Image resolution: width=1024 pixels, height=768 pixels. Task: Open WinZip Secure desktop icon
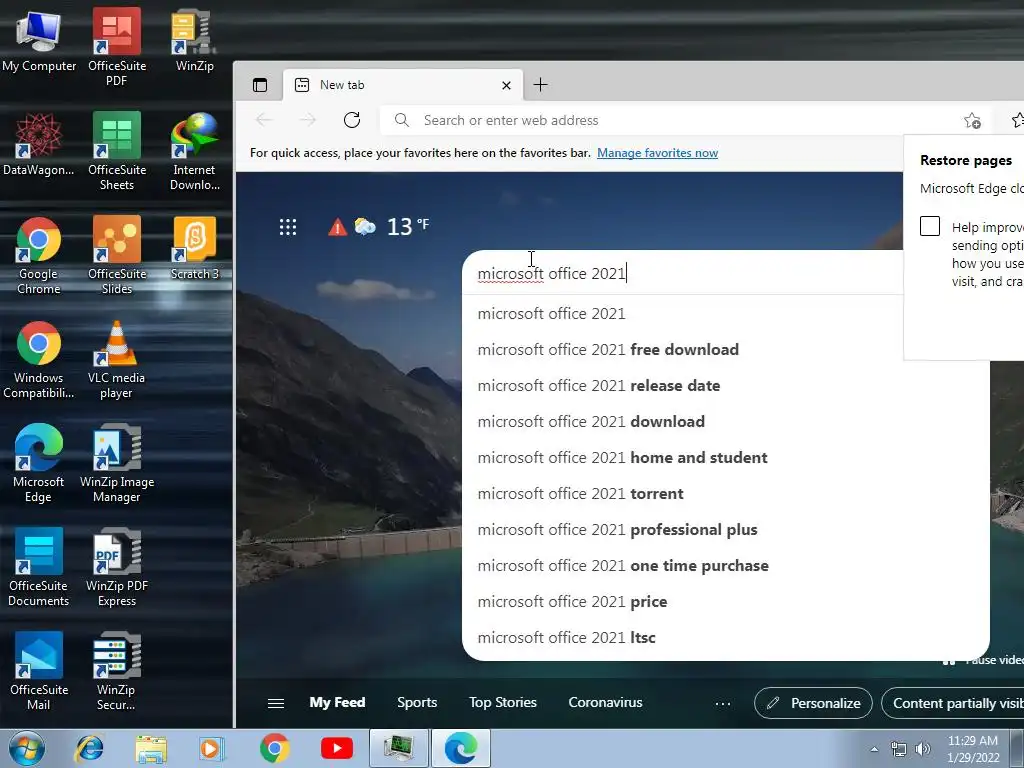[116, 671]
